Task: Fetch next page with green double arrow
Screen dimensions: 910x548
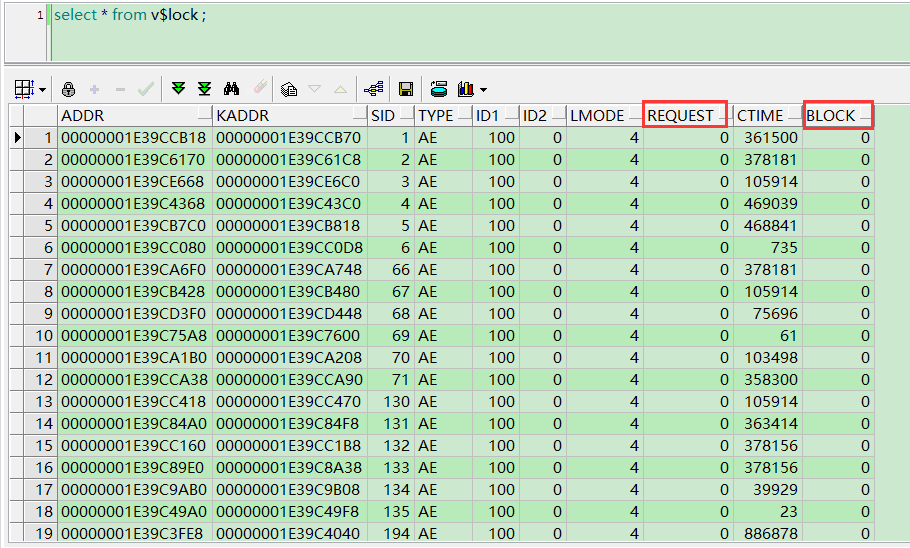Action: point(179,89)
